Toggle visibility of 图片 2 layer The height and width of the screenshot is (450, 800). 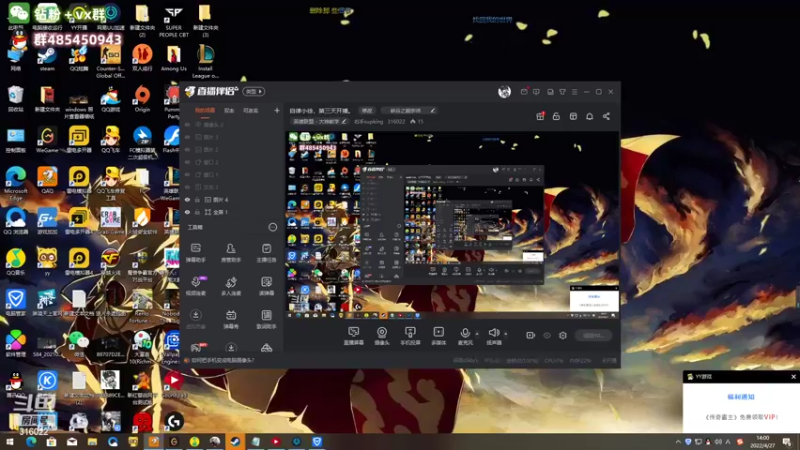187,149
